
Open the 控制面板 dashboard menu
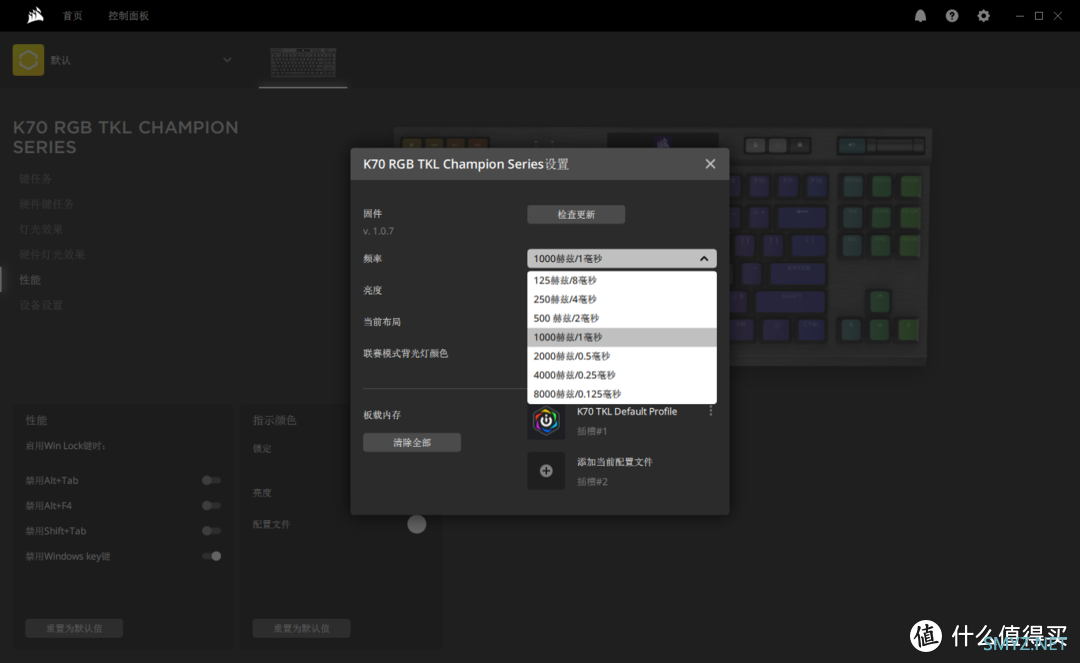[128, 16]
